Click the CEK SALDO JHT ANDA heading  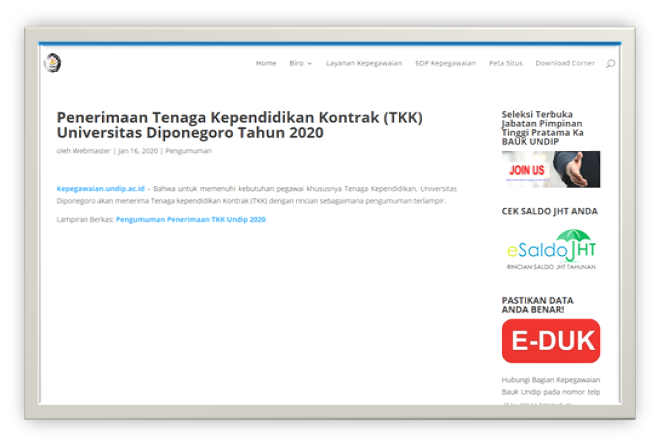[546, 211]
